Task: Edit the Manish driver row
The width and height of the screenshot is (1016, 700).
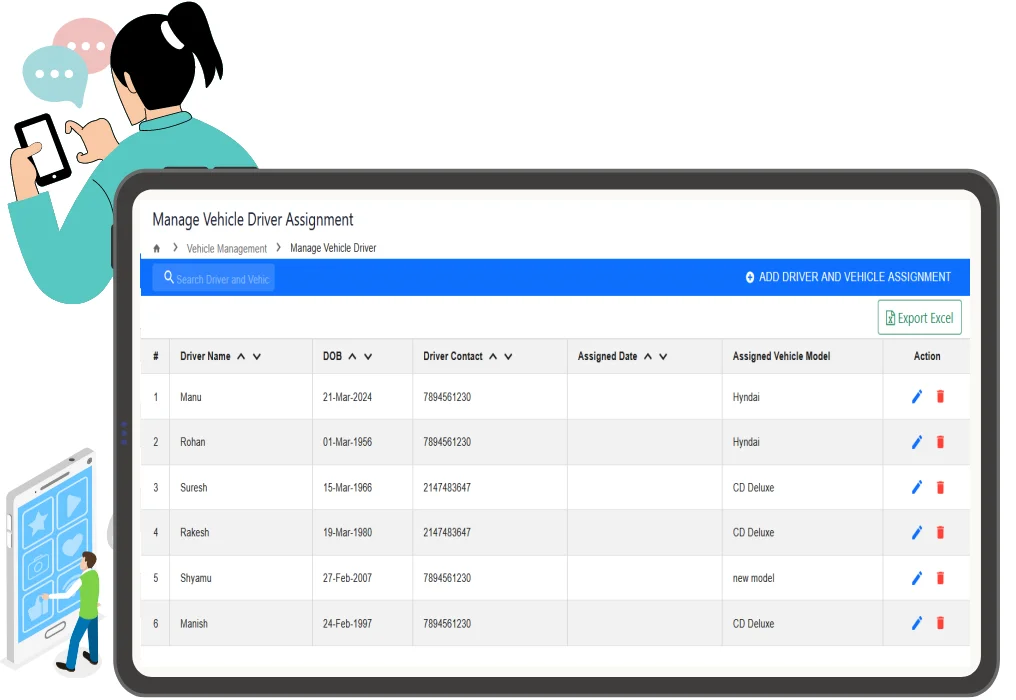Action: coord(917,624)
